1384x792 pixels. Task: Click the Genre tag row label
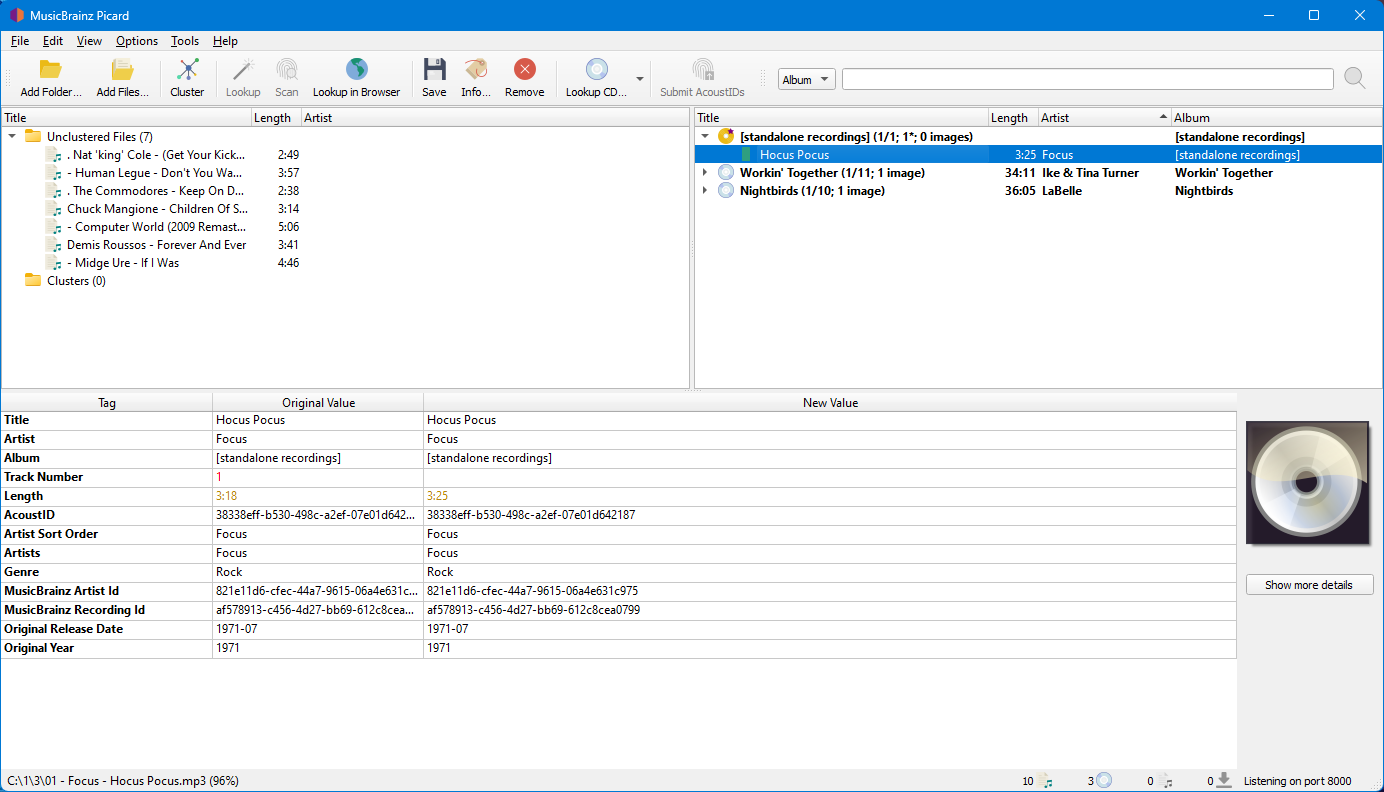21,571
